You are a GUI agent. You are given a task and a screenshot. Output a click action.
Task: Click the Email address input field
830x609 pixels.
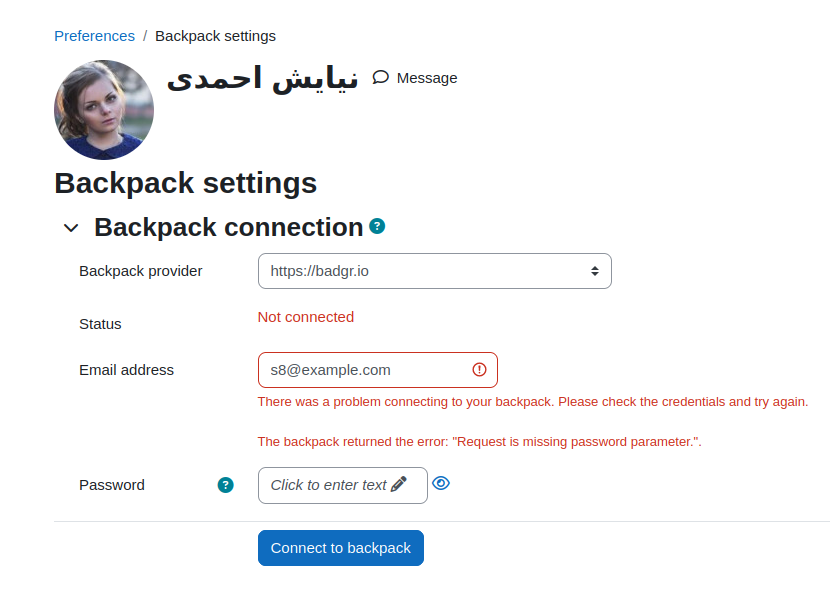click(x=378, y=370)
